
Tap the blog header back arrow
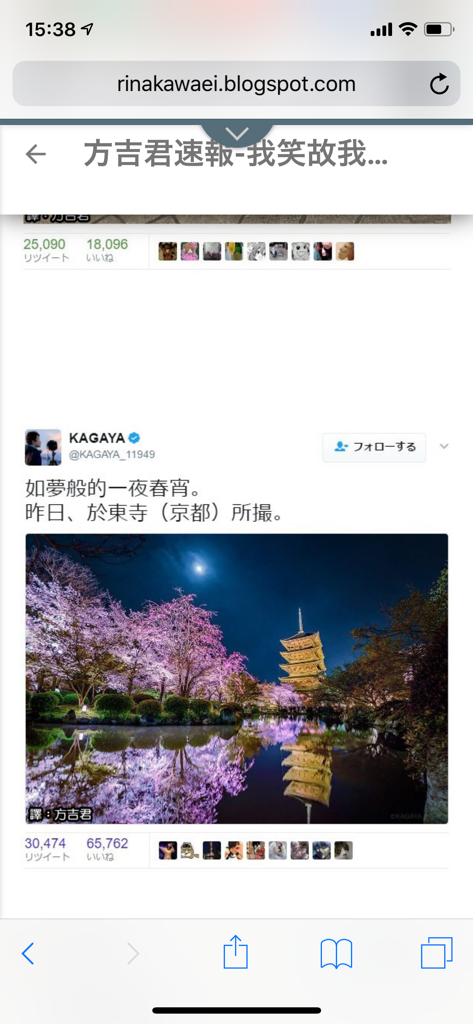[35, 154]
